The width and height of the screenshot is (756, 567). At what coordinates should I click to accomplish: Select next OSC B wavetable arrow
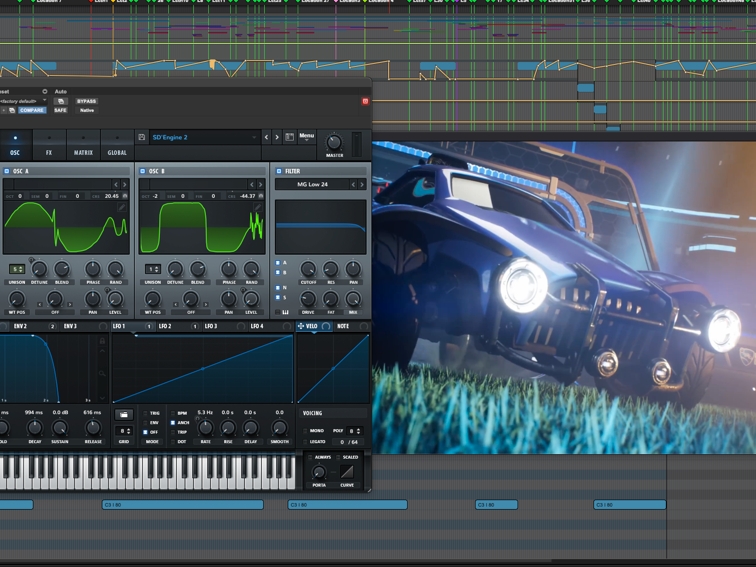(x=260, y=185)
